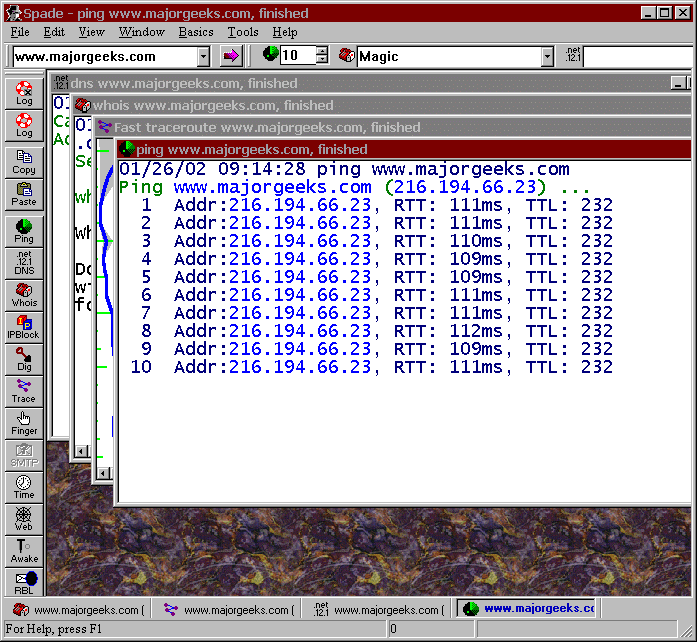The width and height of the screenshot is (697, 642).
Task: Switch to the whois www.majorgeeks.com tab
Action: pyautogui.click(x=78, y=610)
